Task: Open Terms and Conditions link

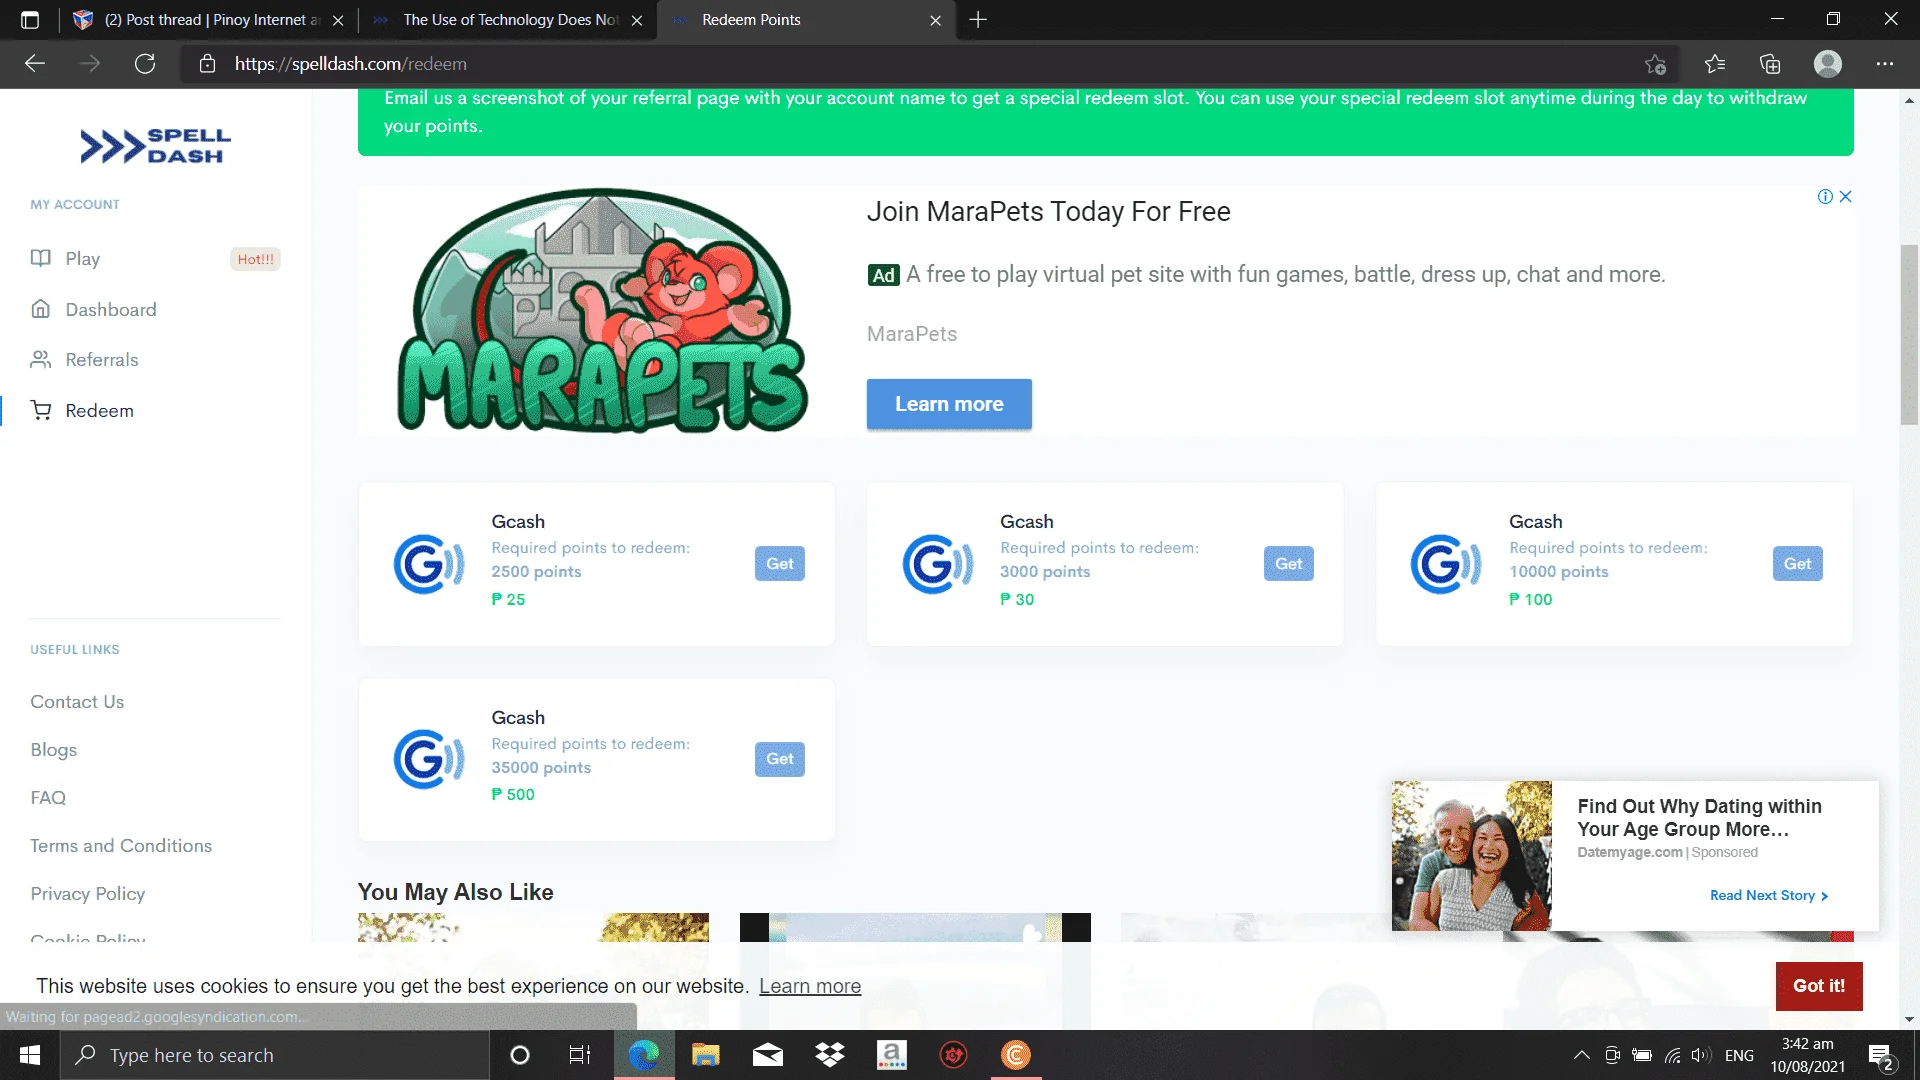Action: [x=121, y=846]
